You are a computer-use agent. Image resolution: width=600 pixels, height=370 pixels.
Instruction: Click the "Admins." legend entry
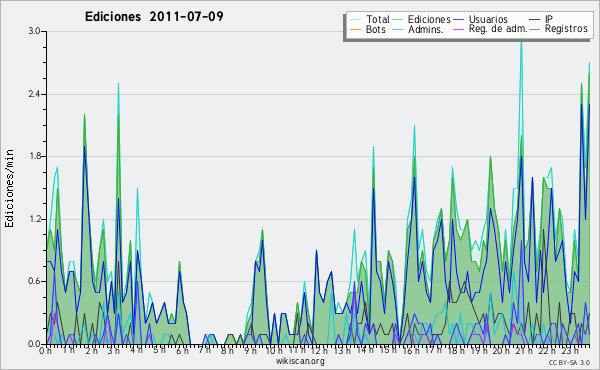[x=426, y=29]
